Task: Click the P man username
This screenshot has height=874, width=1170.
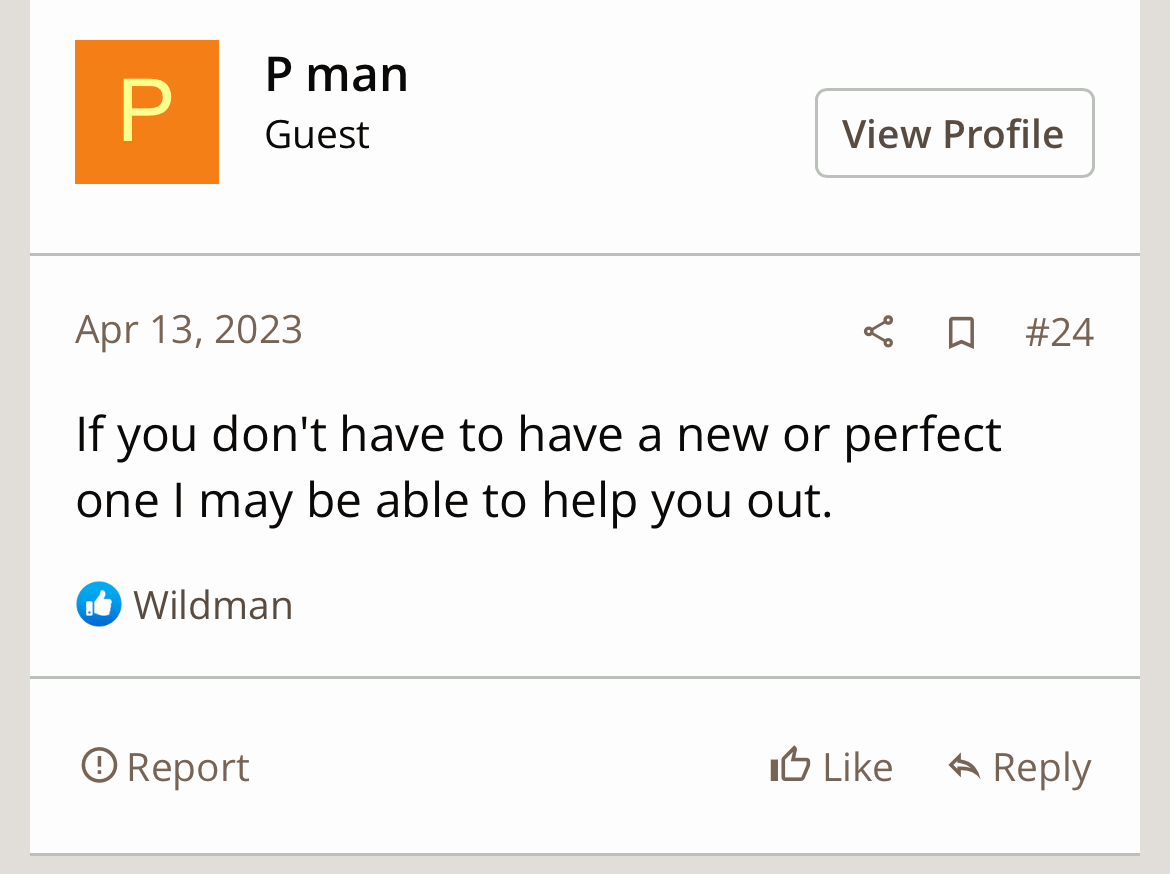Action: pos(336,74)
